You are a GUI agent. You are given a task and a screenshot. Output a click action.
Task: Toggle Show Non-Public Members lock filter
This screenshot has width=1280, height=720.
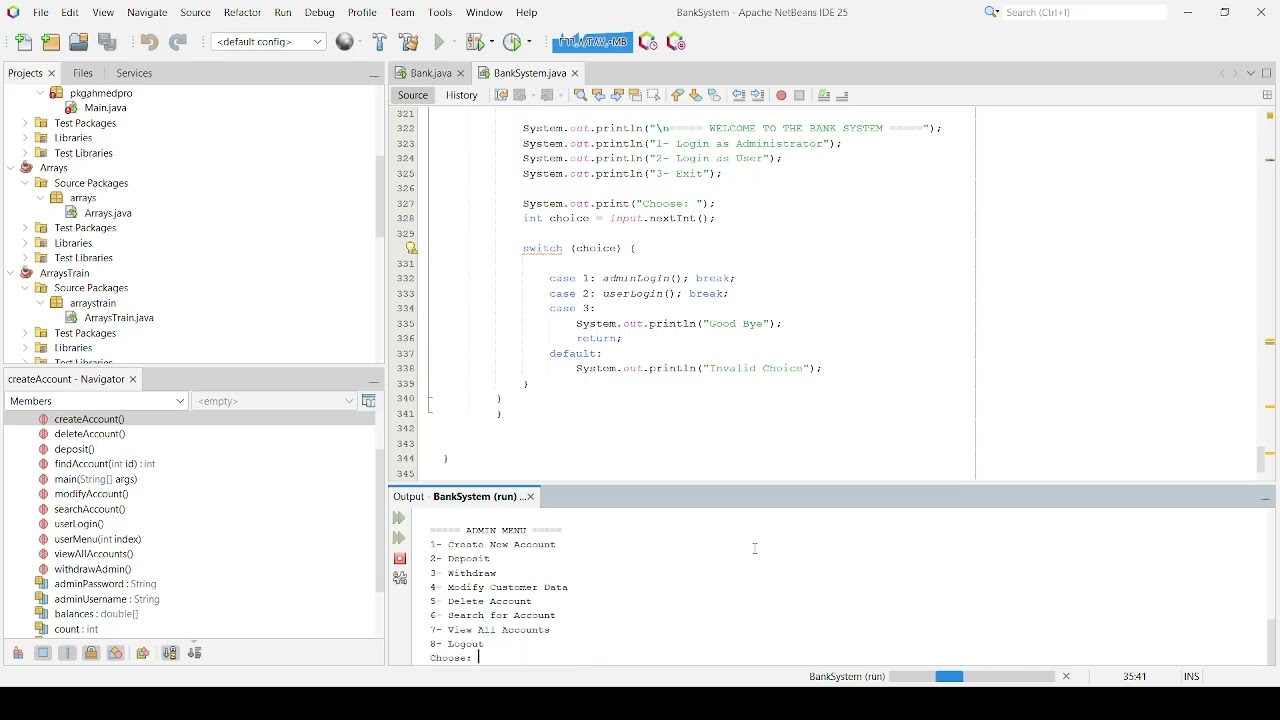point(91,653)
